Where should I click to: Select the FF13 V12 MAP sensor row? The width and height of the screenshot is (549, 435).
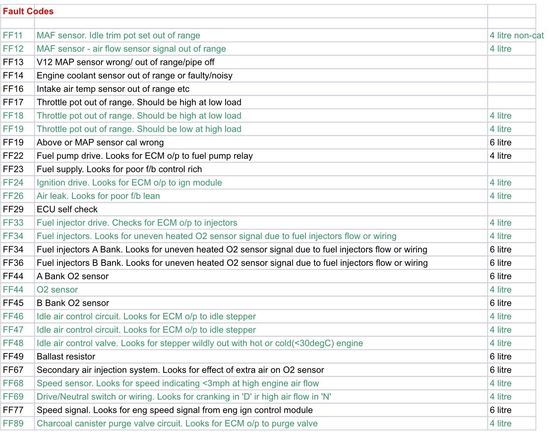tap(268, 62)
